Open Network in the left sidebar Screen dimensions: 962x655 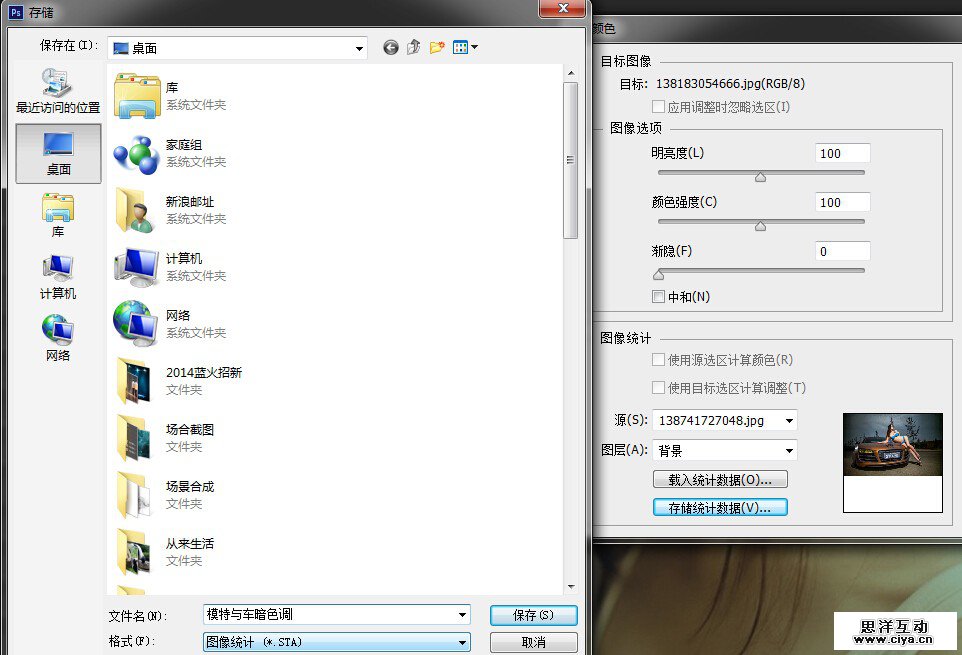point(58,338)
